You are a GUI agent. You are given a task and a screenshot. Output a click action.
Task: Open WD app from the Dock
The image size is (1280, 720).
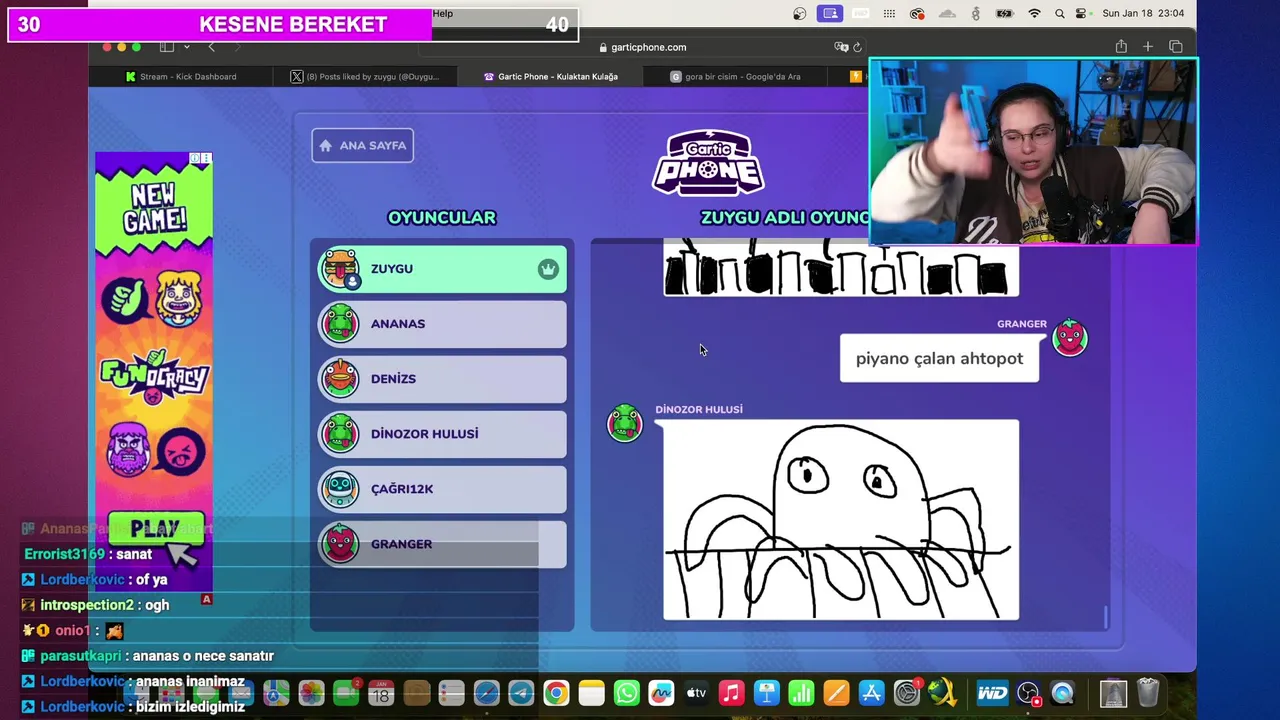pyautogui.click(x=992, y=693)
